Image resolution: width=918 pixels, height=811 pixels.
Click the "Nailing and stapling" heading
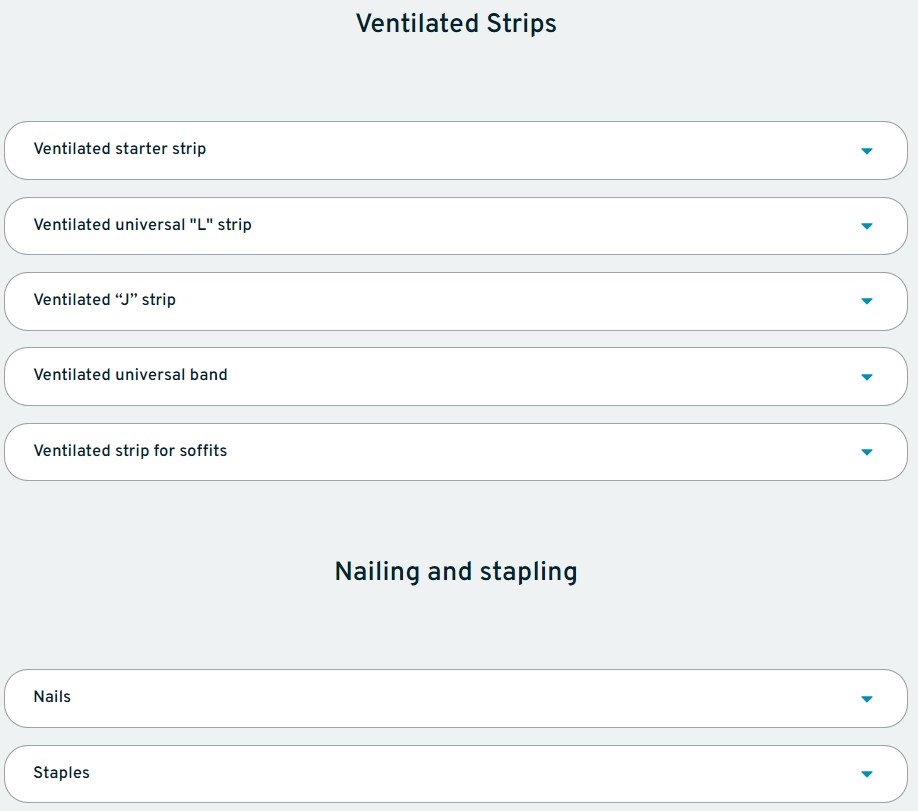click(456, 572)
